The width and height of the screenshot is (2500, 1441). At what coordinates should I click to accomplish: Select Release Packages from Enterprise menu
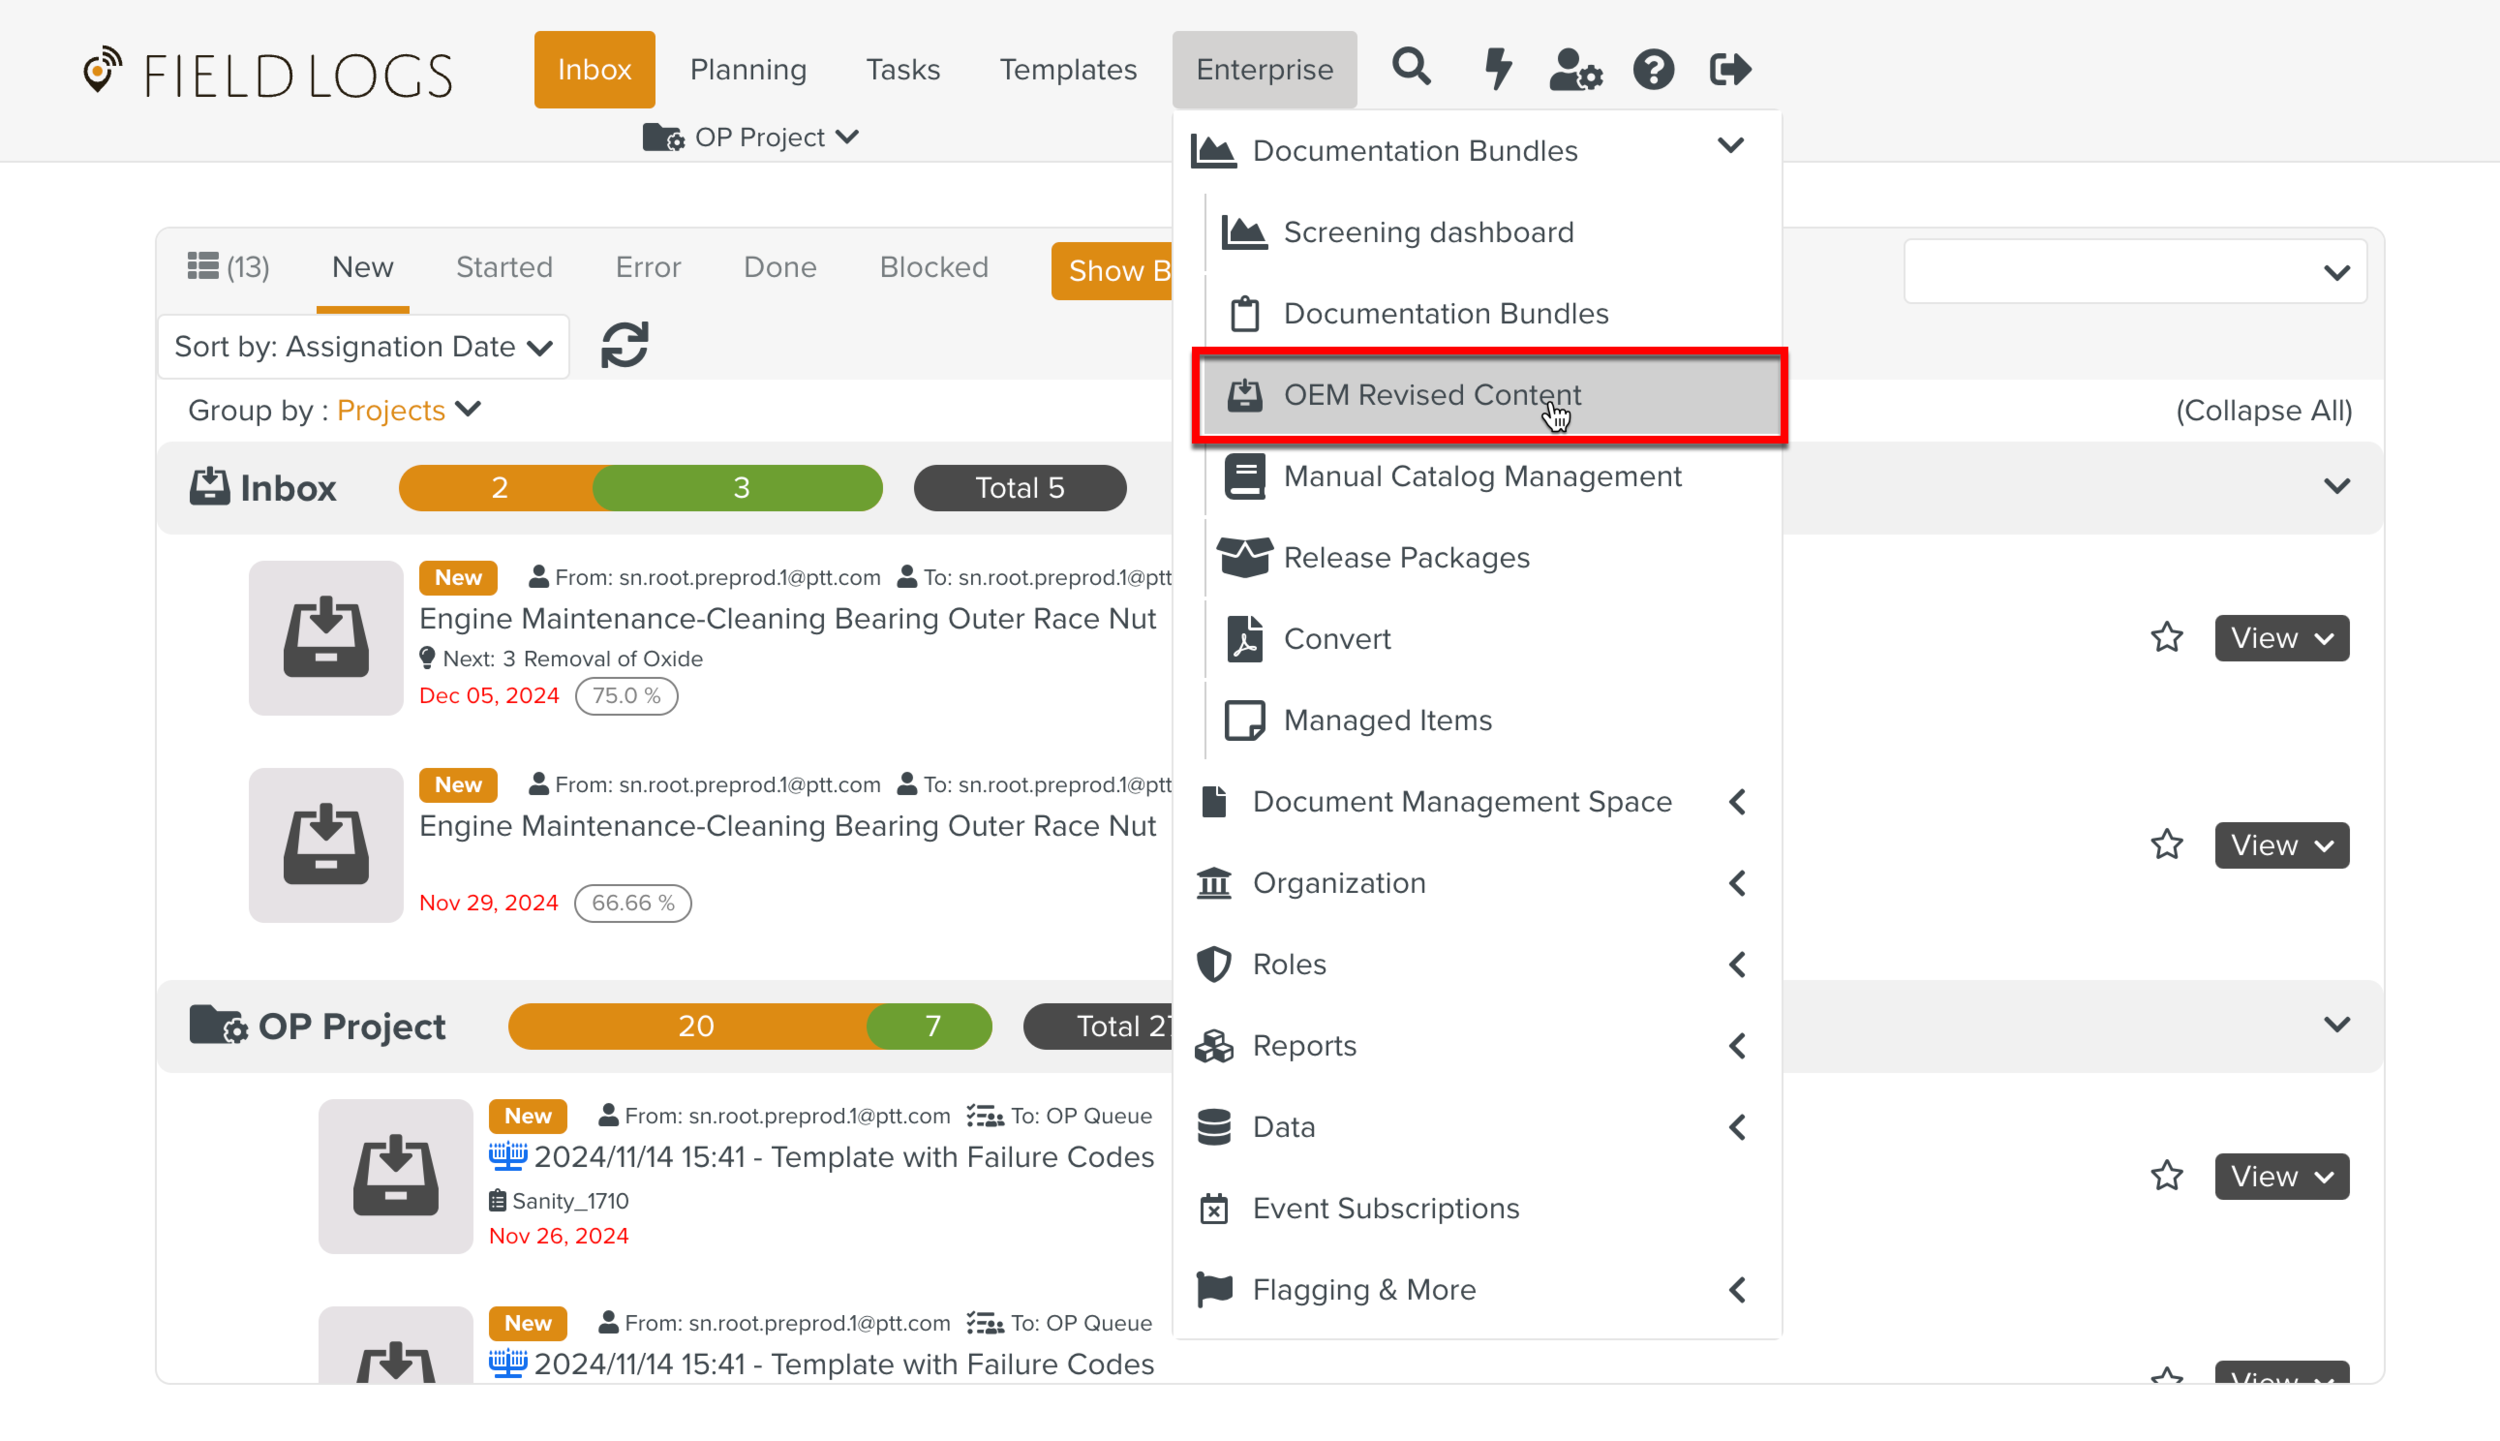(x=1405, y=558)
